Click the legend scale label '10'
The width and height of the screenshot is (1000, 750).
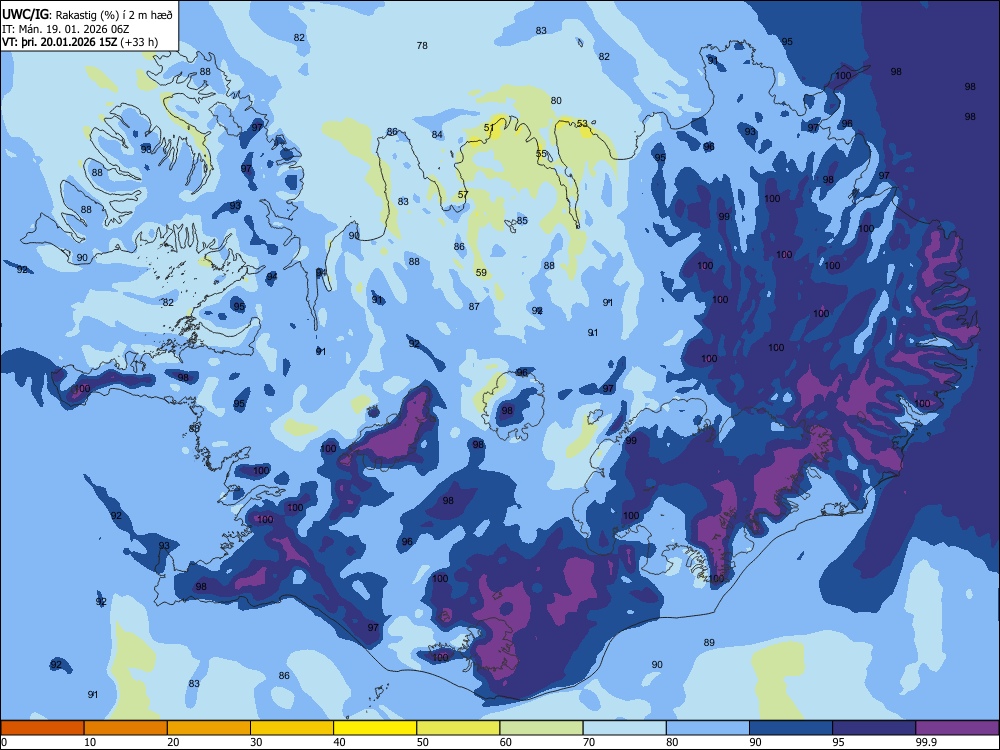[90, 742]
